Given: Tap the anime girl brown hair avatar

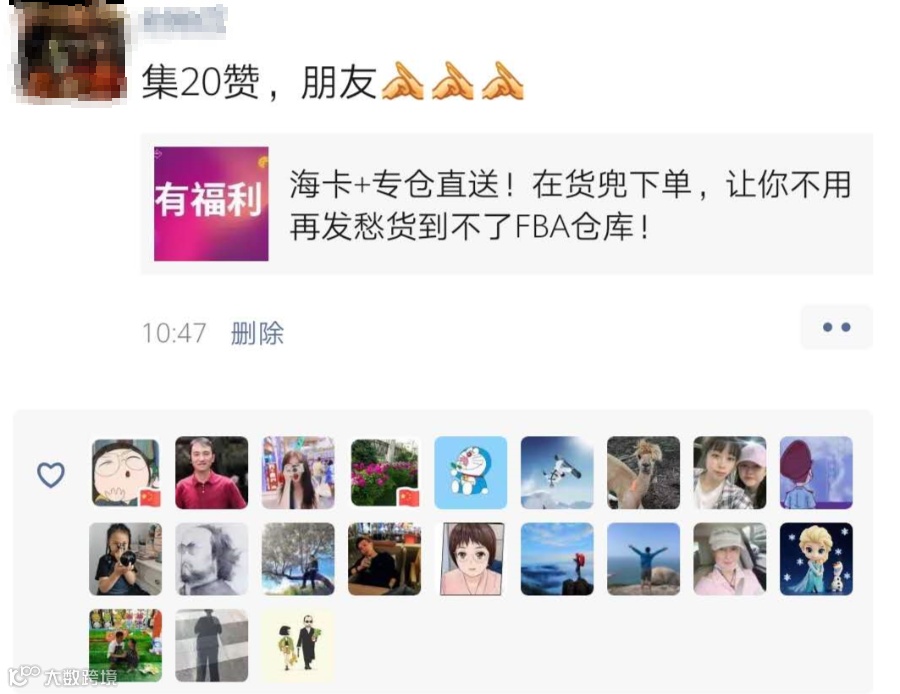Looking at the screenshot, I should (471, 559).
